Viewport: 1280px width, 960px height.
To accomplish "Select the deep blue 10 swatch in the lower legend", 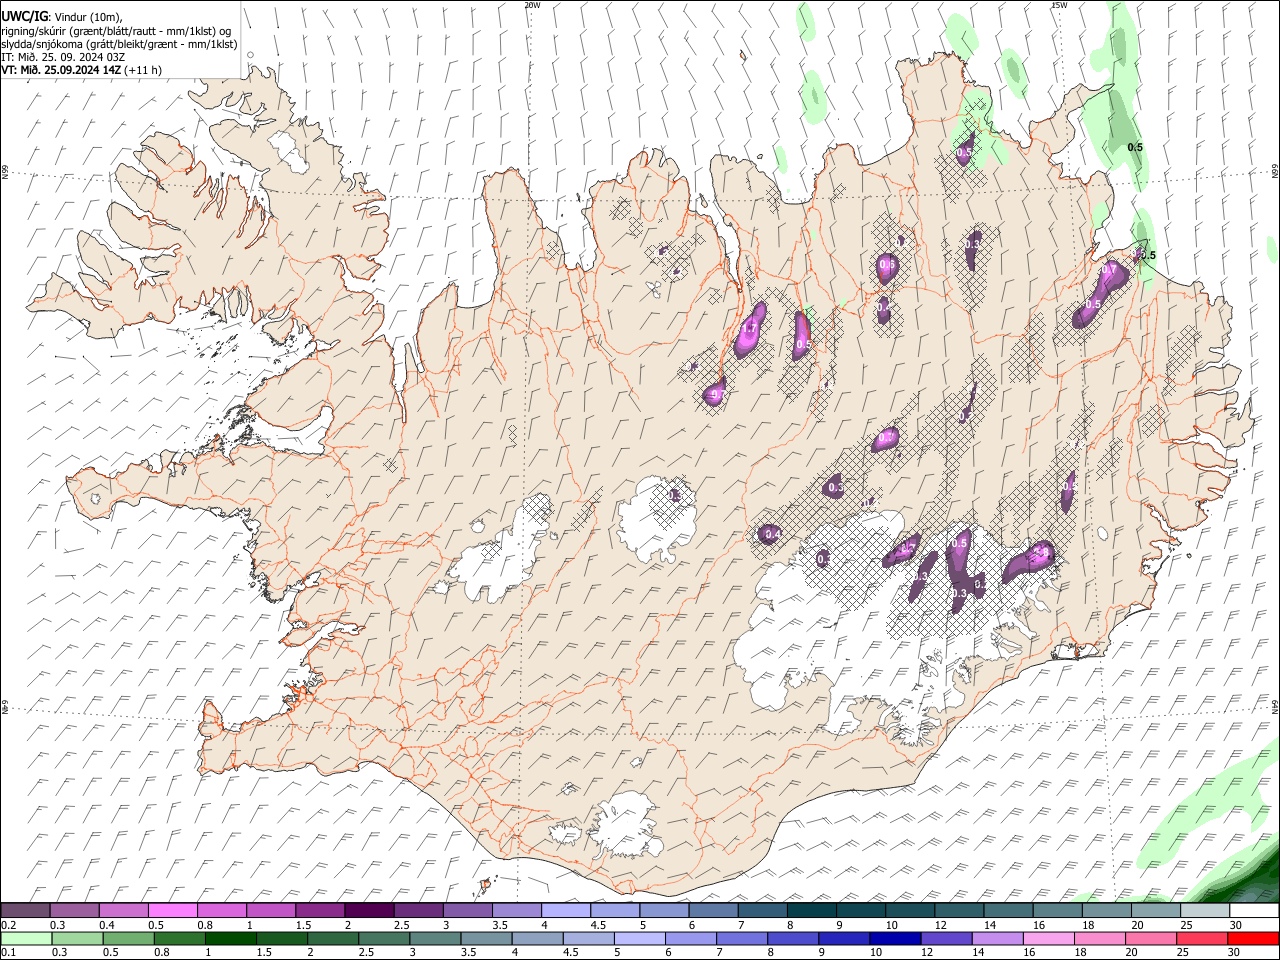I will coord(896,939).
